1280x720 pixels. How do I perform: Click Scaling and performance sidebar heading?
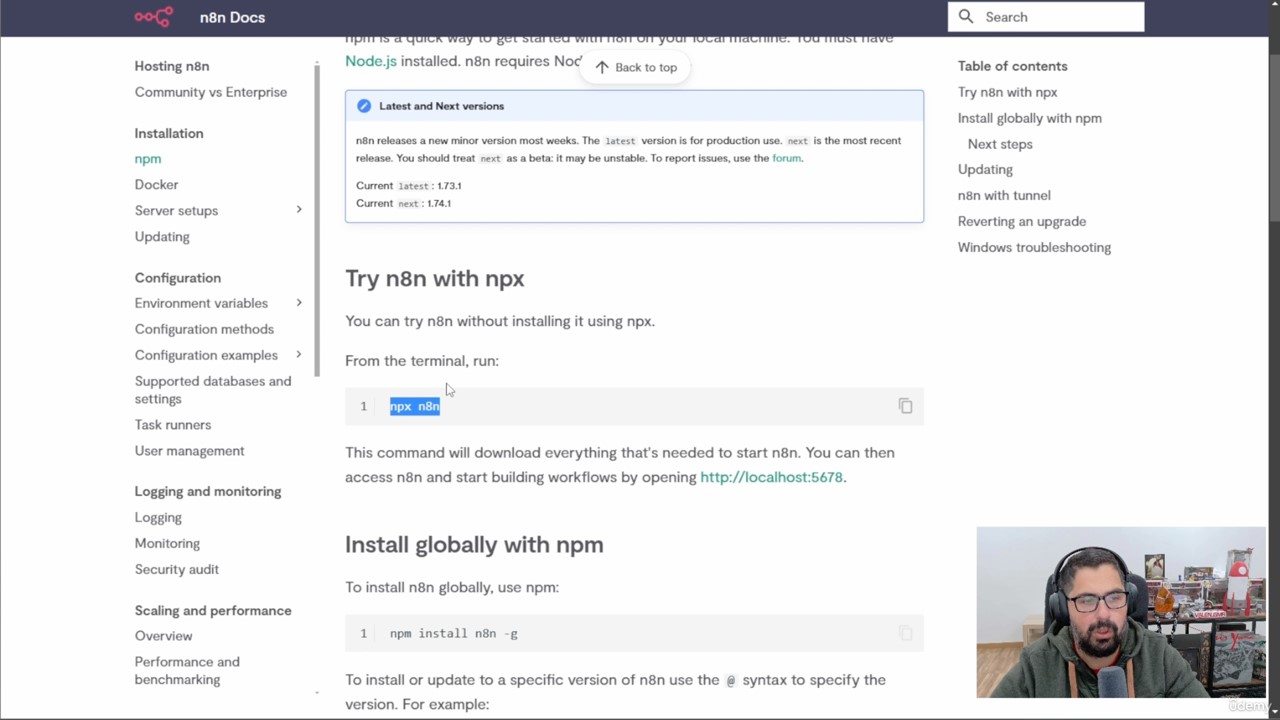213,611
